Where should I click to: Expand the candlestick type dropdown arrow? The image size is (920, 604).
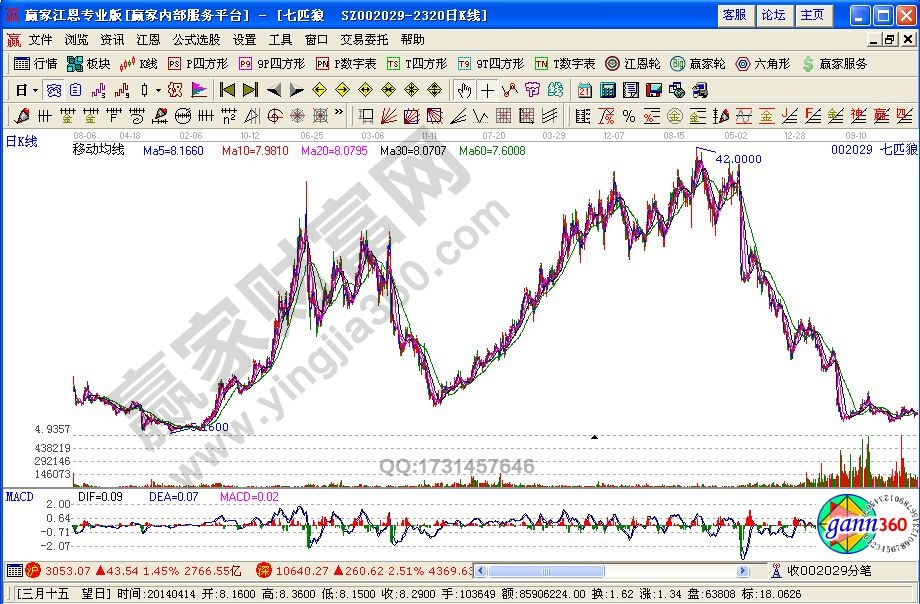pyautogui.click(x=158, y=89)
